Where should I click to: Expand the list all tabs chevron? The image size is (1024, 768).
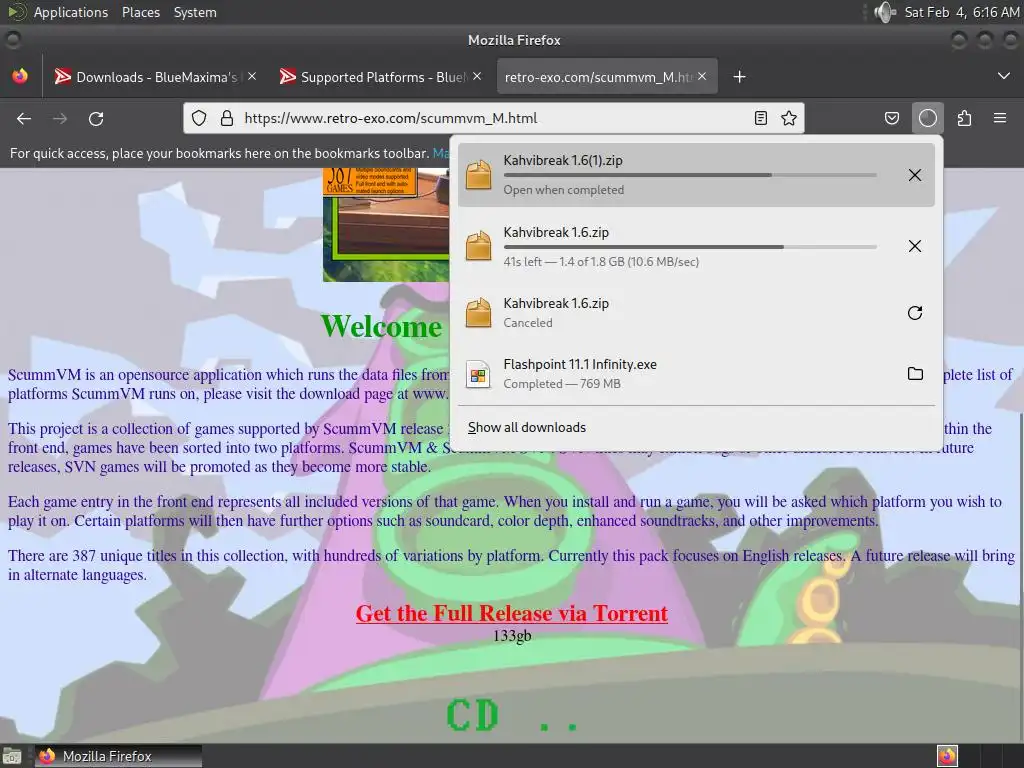1004,76
